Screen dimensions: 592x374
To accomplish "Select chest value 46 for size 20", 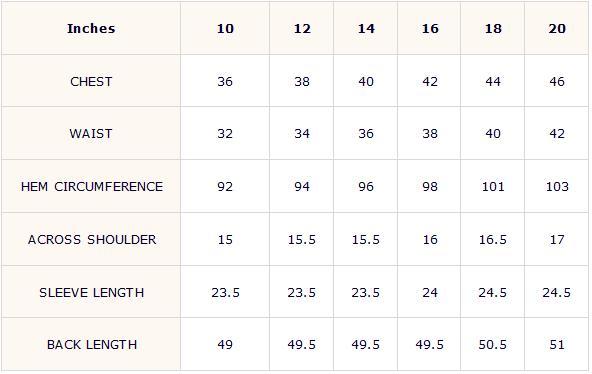I will (557, 82).
